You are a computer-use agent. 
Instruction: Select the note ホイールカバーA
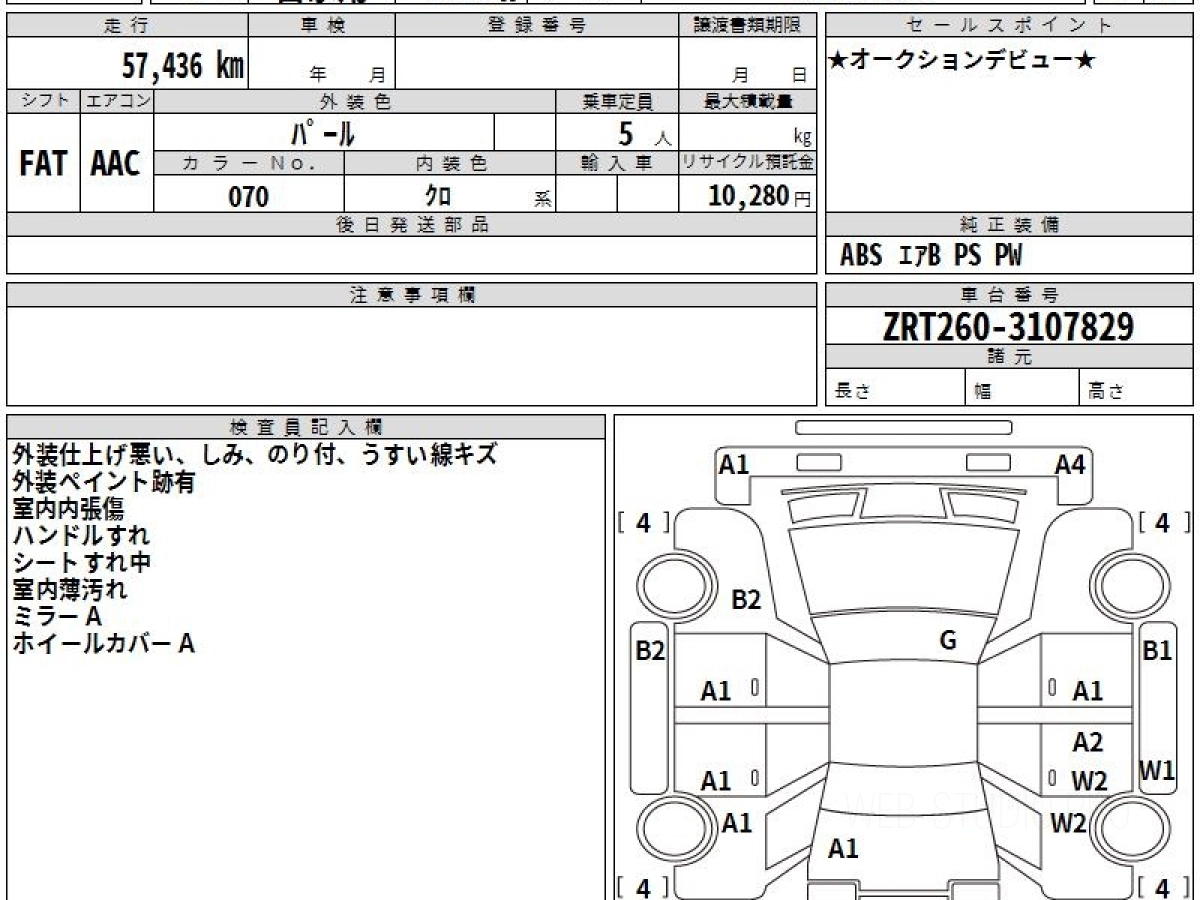[x=103, y=644]
